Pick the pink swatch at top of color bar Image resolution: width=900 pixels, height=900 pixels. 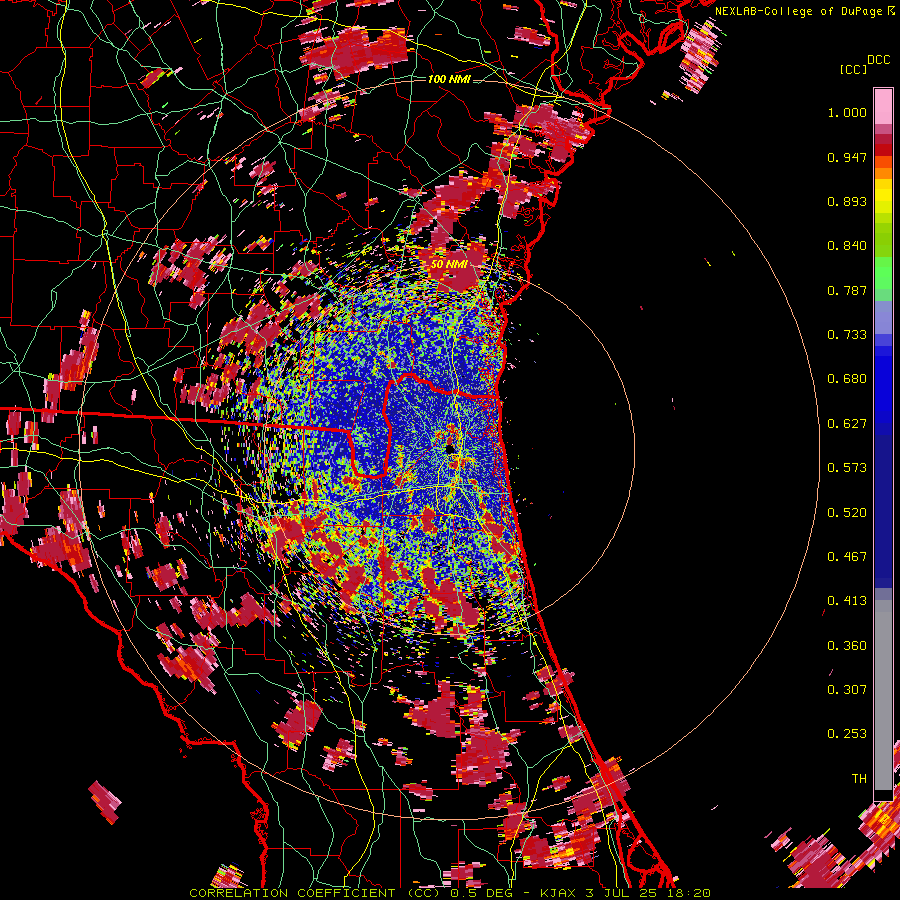(883, 106)
